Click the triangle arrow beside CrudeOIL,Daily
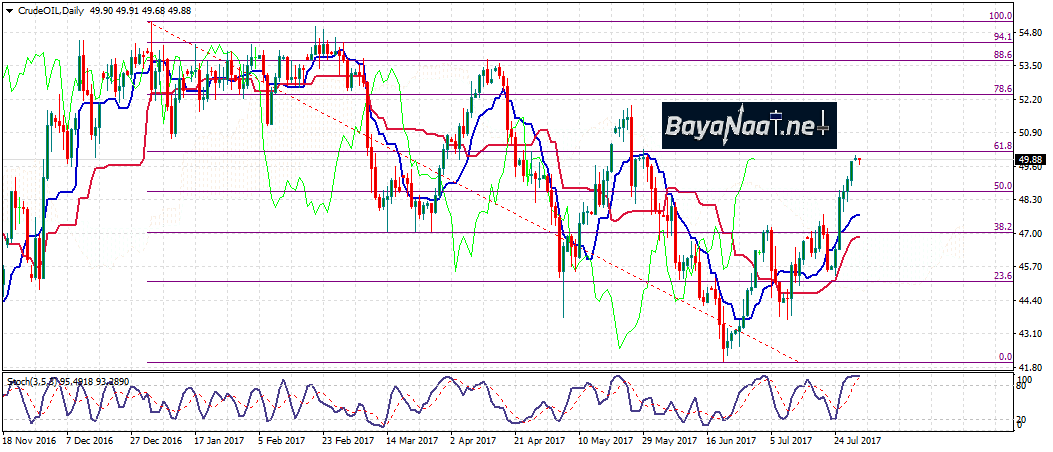Screen dimensions: 1053x452 9,10
